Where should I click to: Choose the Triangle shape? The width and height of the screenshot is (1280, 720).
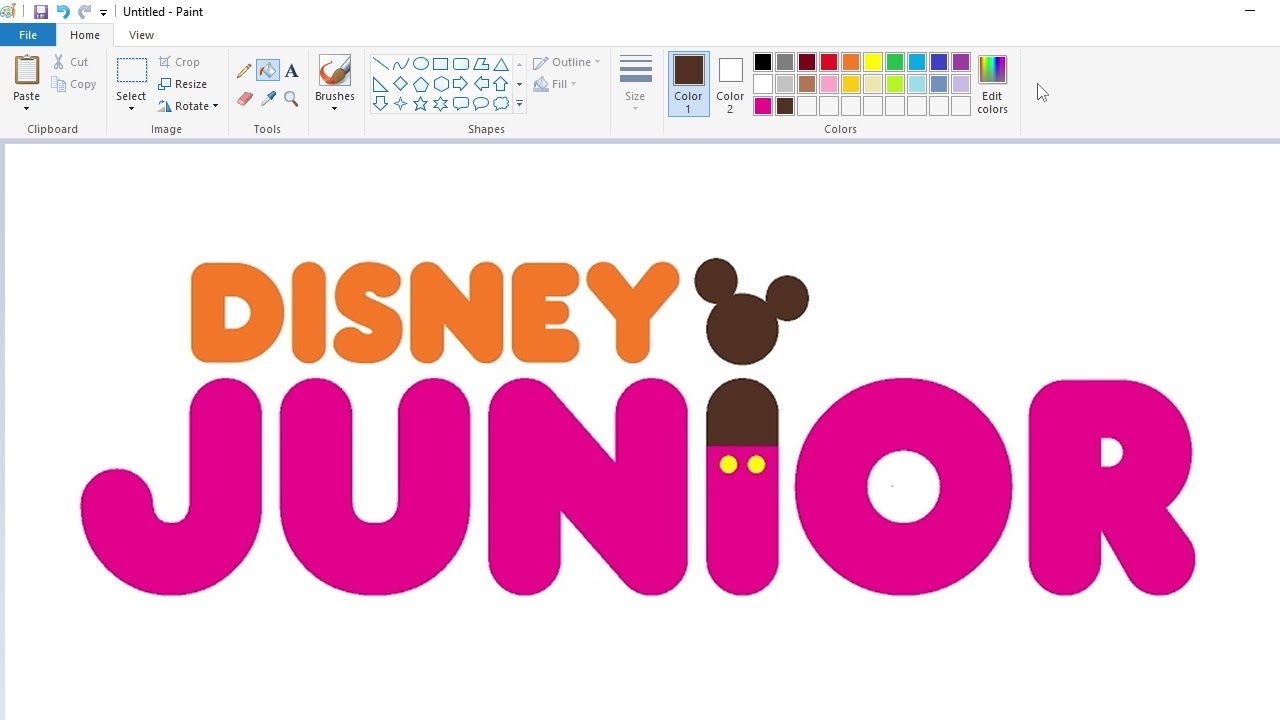(501, 64)
